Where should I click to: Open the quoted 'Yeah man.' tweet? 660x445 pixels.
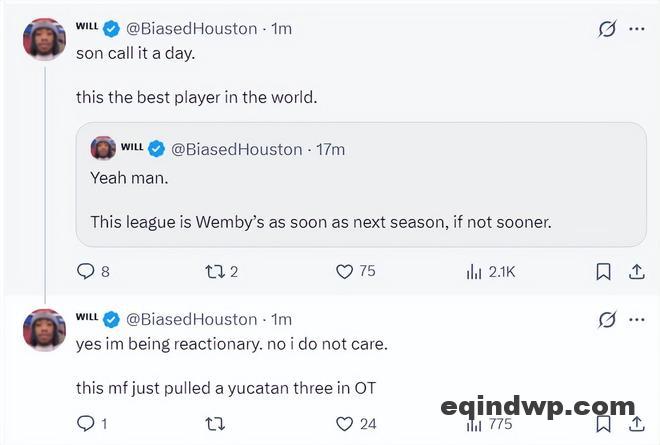click(x=361, y=184)
